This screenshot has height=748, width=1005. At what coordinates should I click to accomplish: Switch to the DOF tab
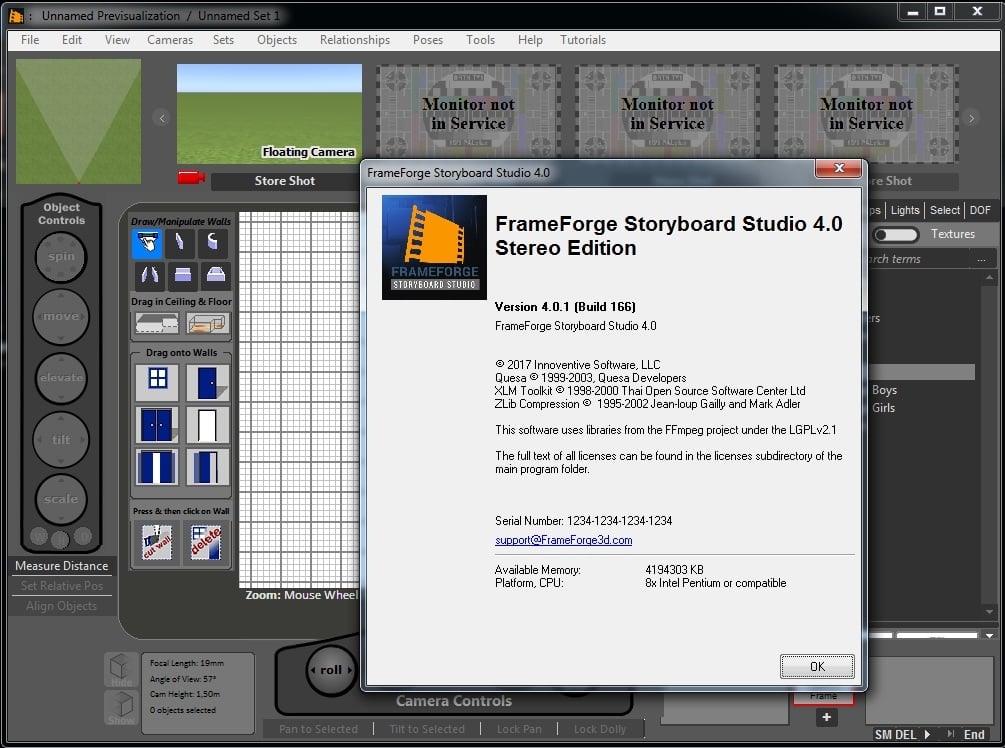[x=979, y=210]
